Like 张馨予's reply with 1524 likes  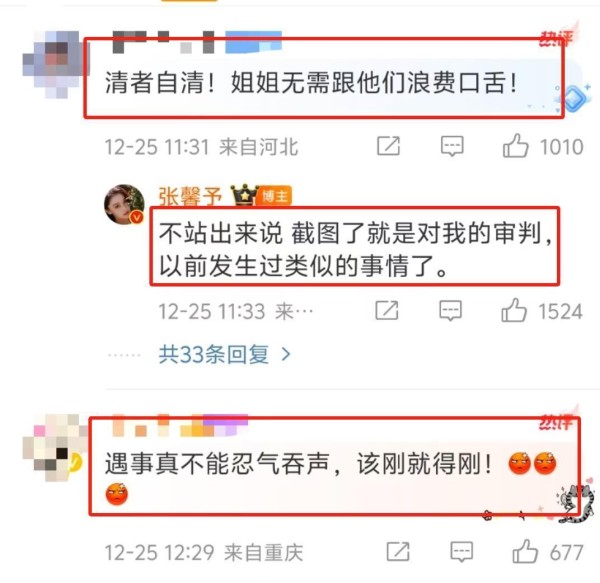tap(514, 310)
